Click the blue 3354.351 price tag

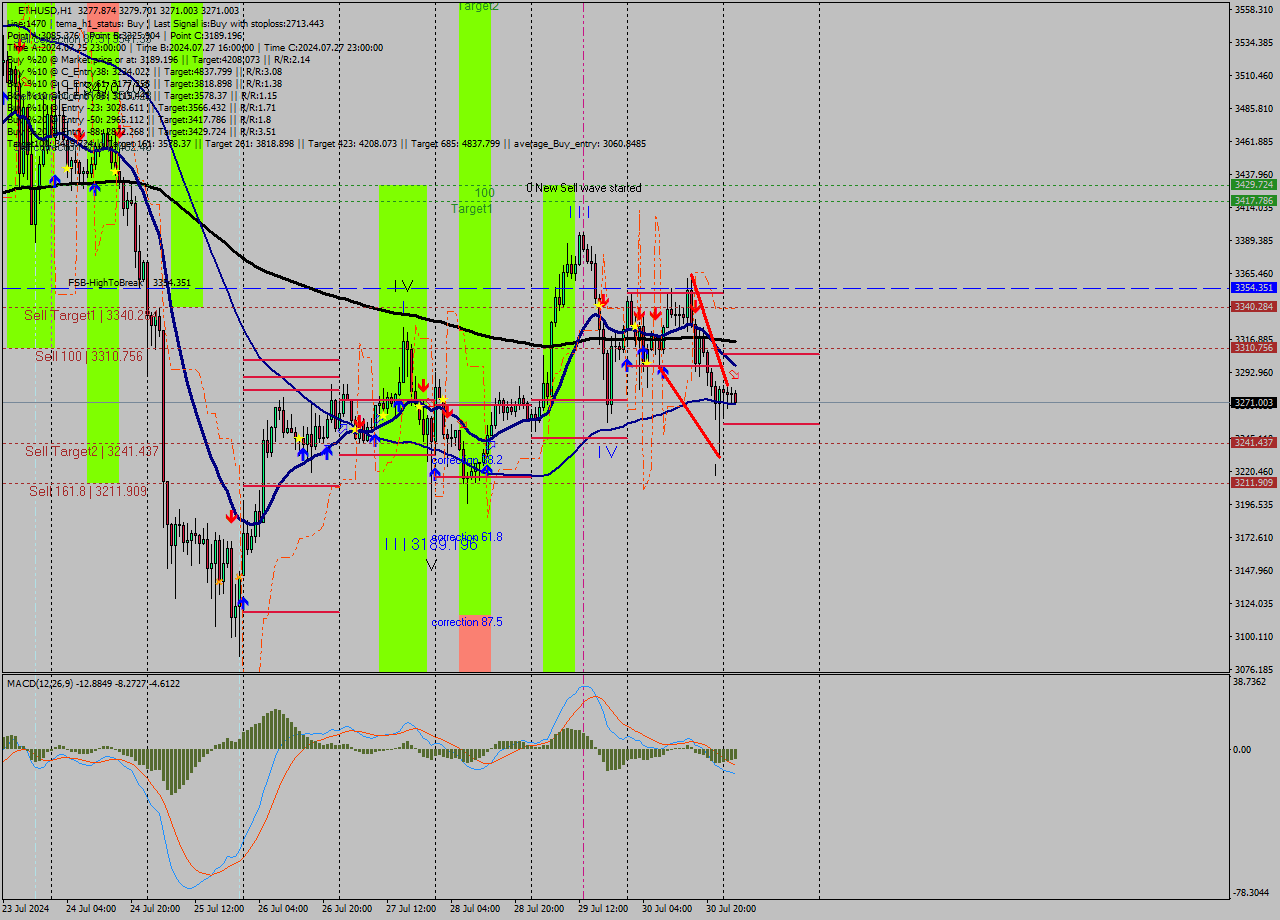coord(1254,288)
